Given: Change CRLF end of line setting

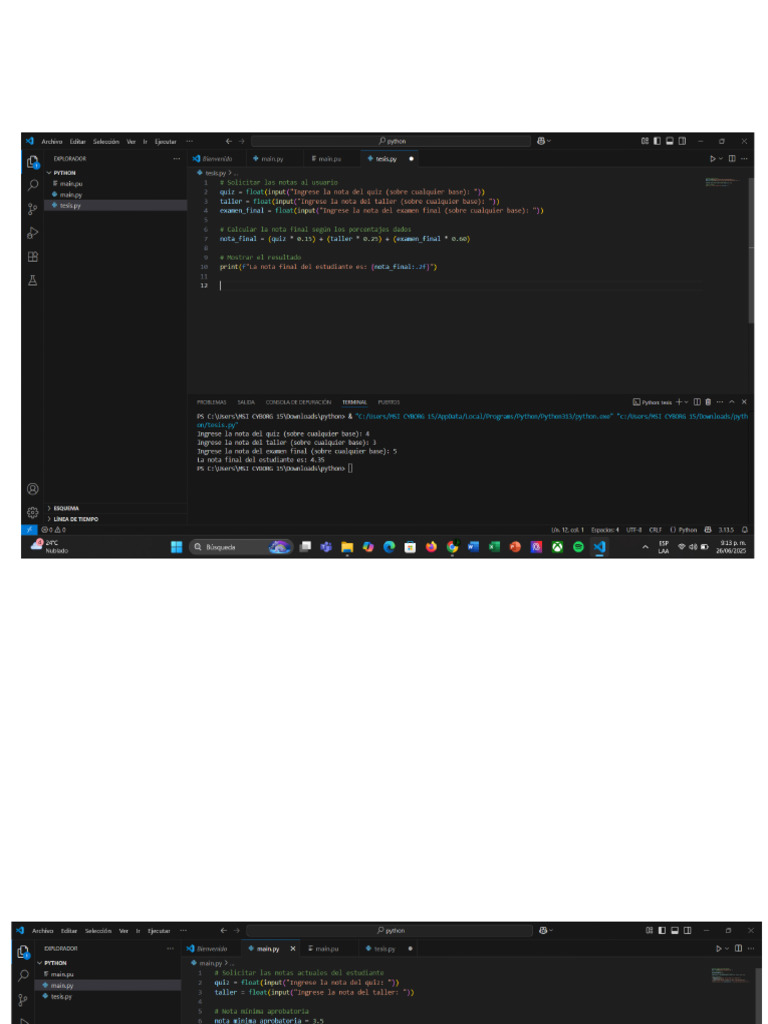Looking at the screenshot, I should coord(655,530).
